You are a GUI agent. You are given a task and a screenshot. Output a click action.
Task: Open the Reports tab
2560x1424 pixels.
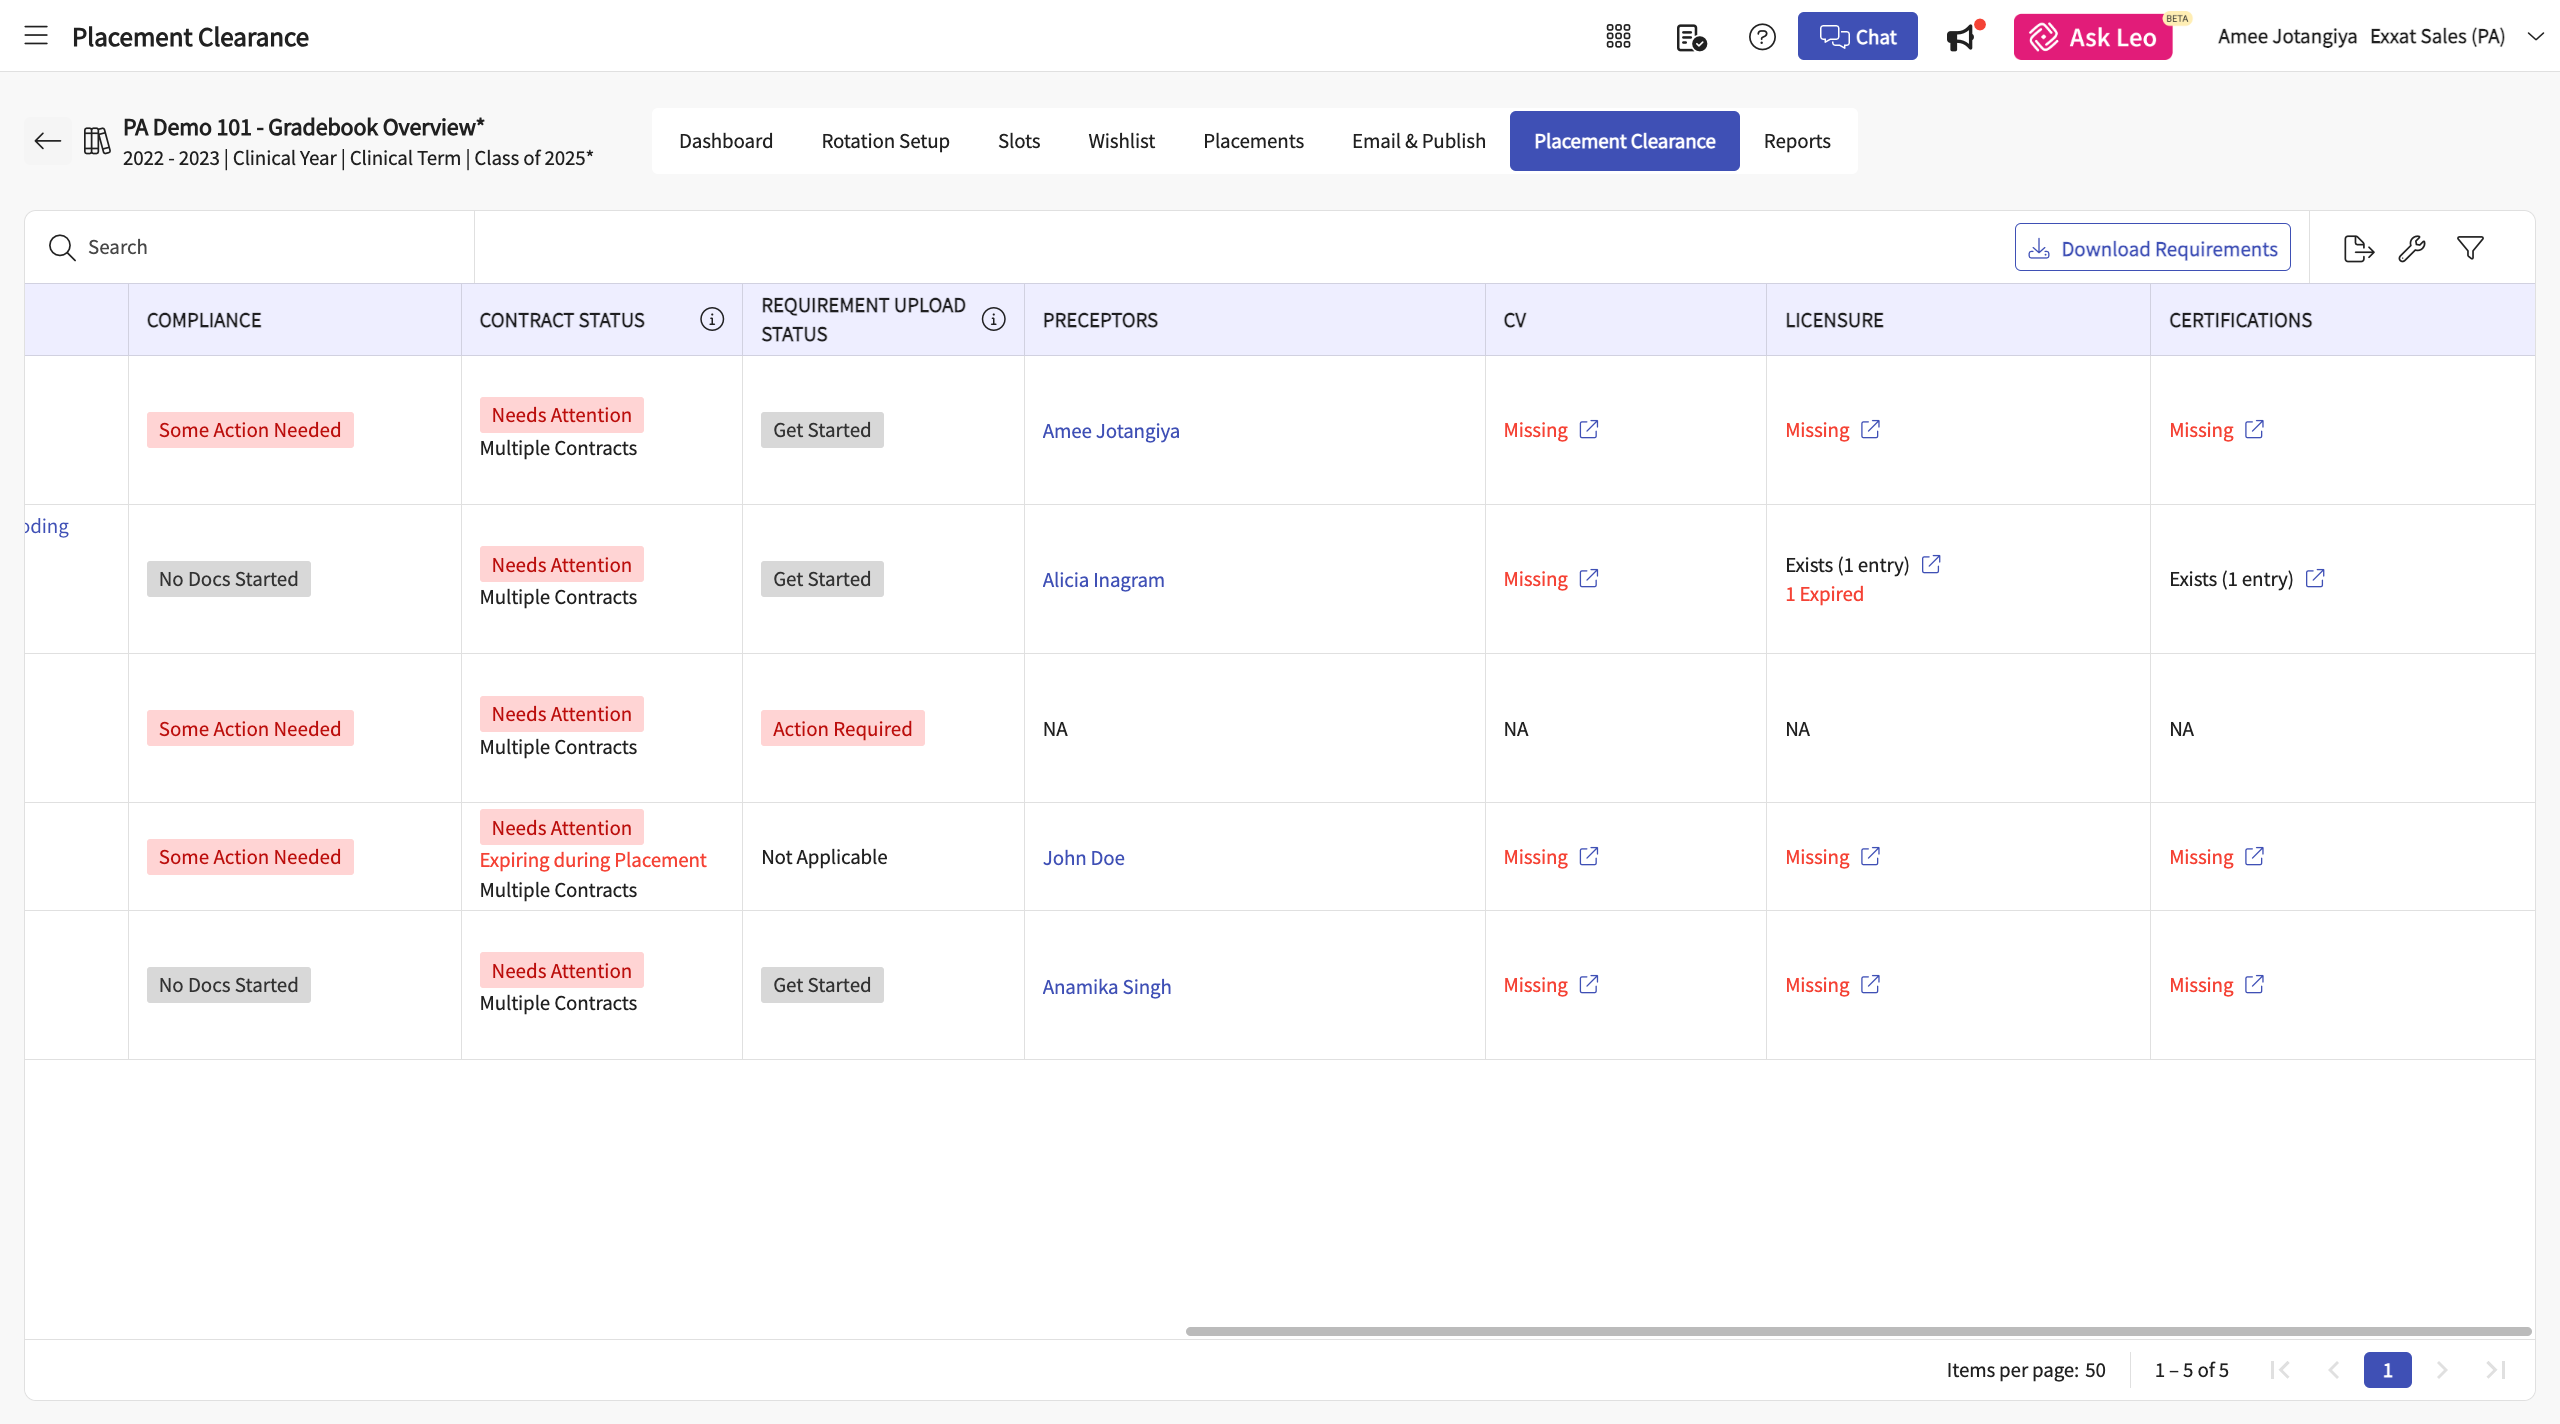(1796, 141)
